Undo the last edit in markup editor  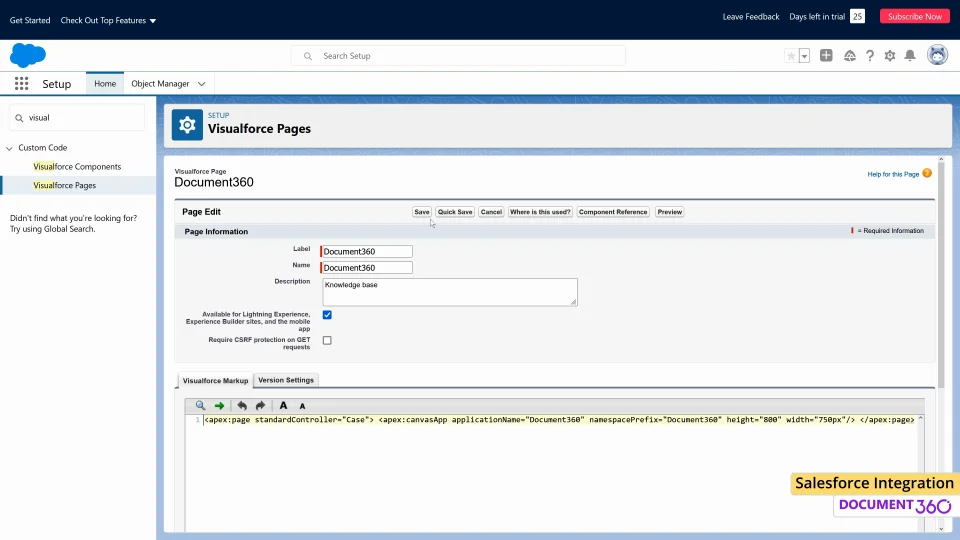pyautogui.click(x=242, y=405)
